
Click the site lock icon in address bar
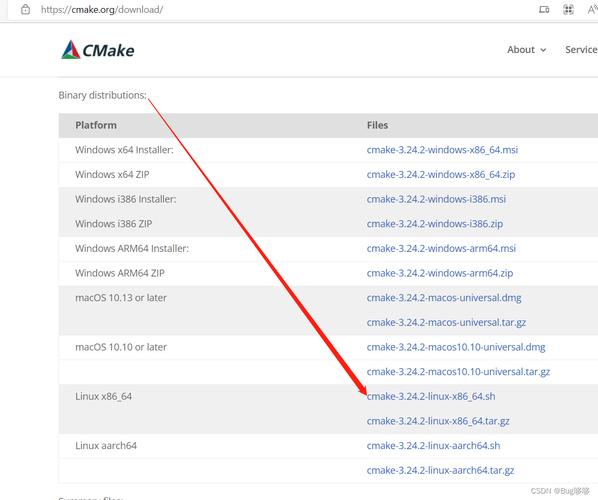[x=26, y=10]
